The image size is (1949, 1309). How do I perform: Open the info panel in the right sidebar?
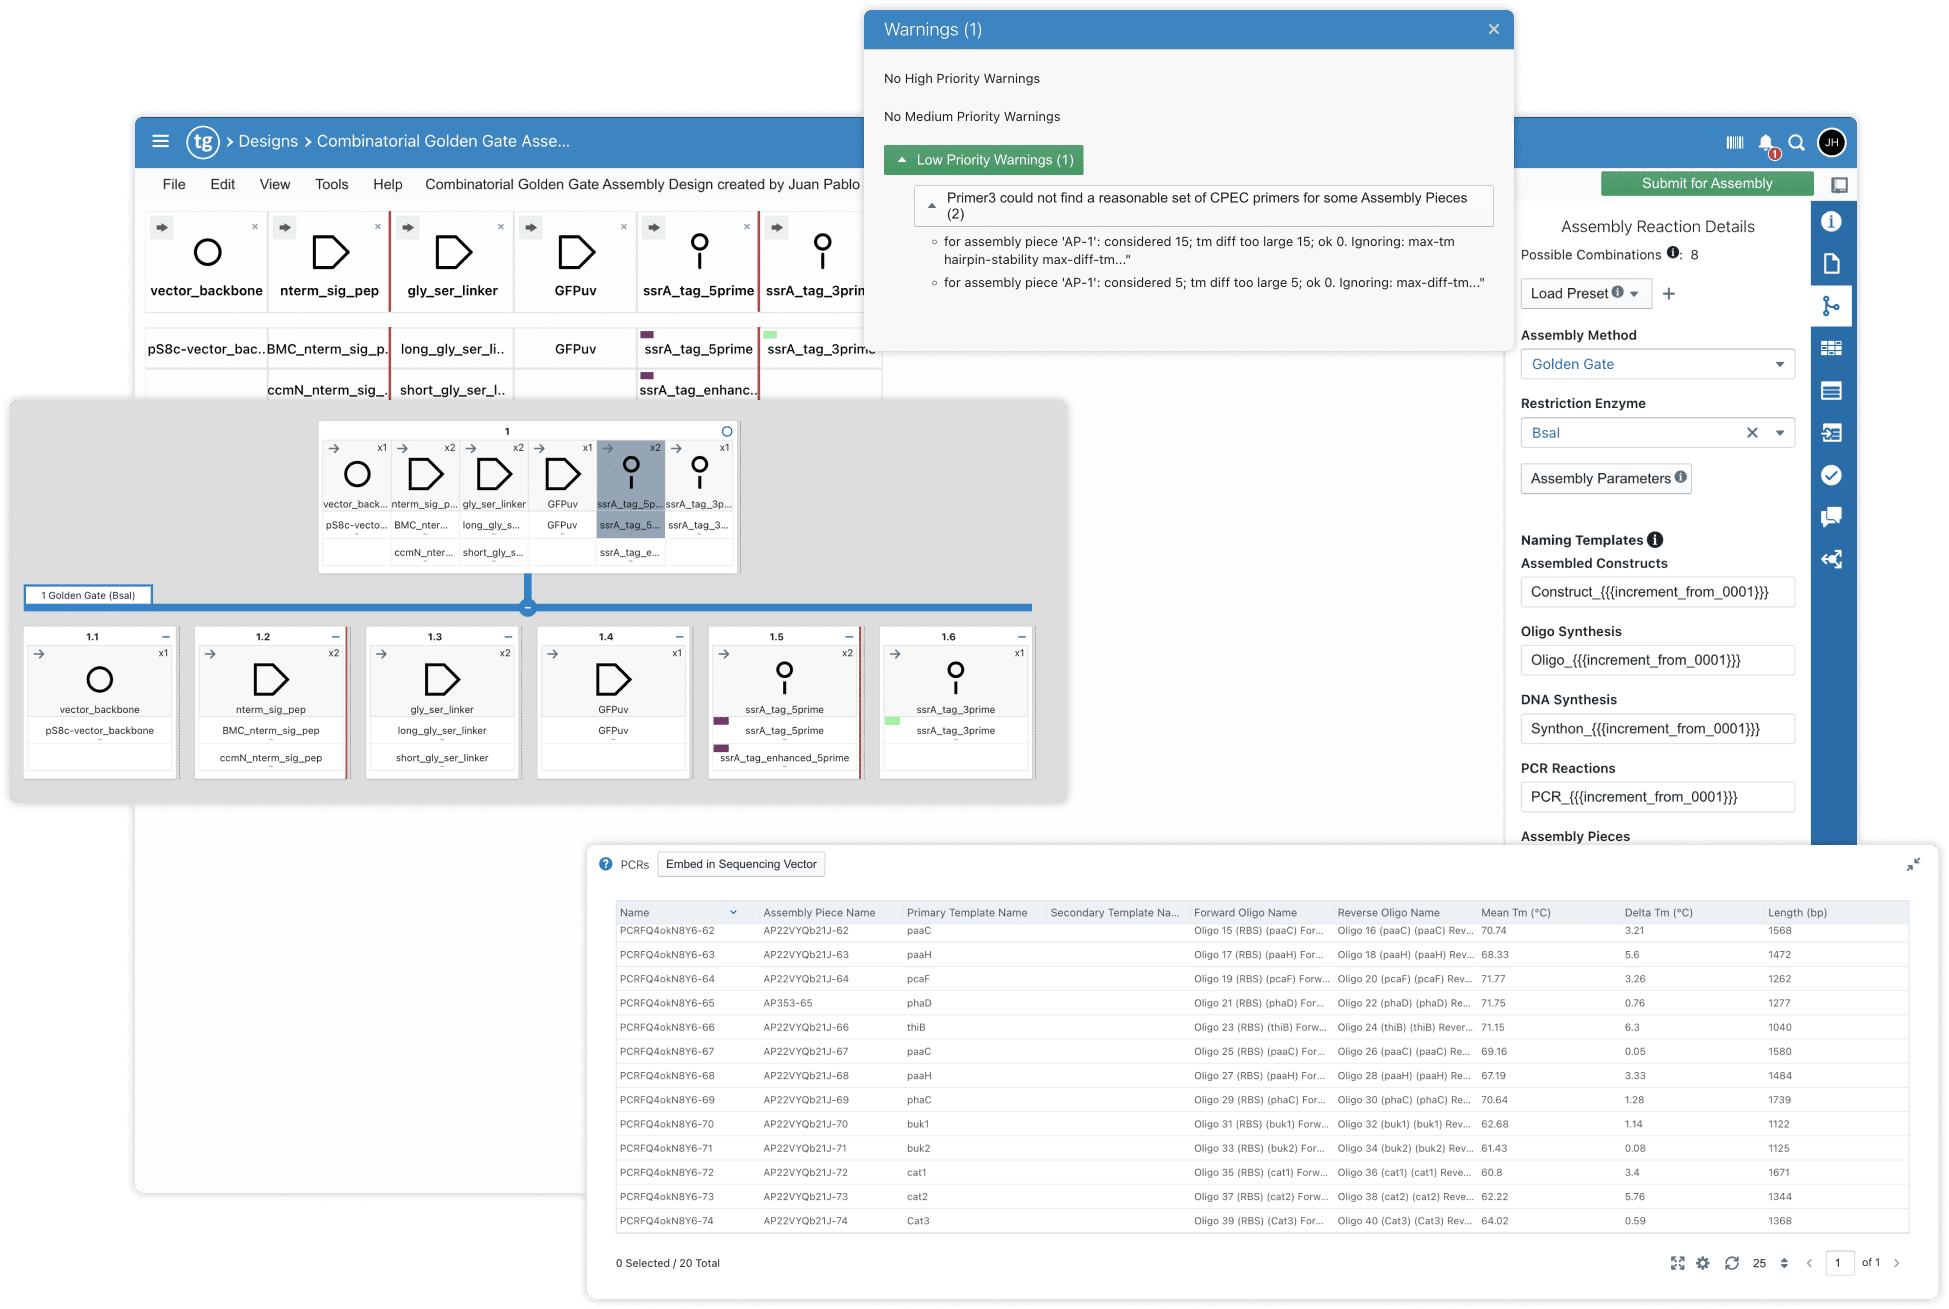(1832, 221)
